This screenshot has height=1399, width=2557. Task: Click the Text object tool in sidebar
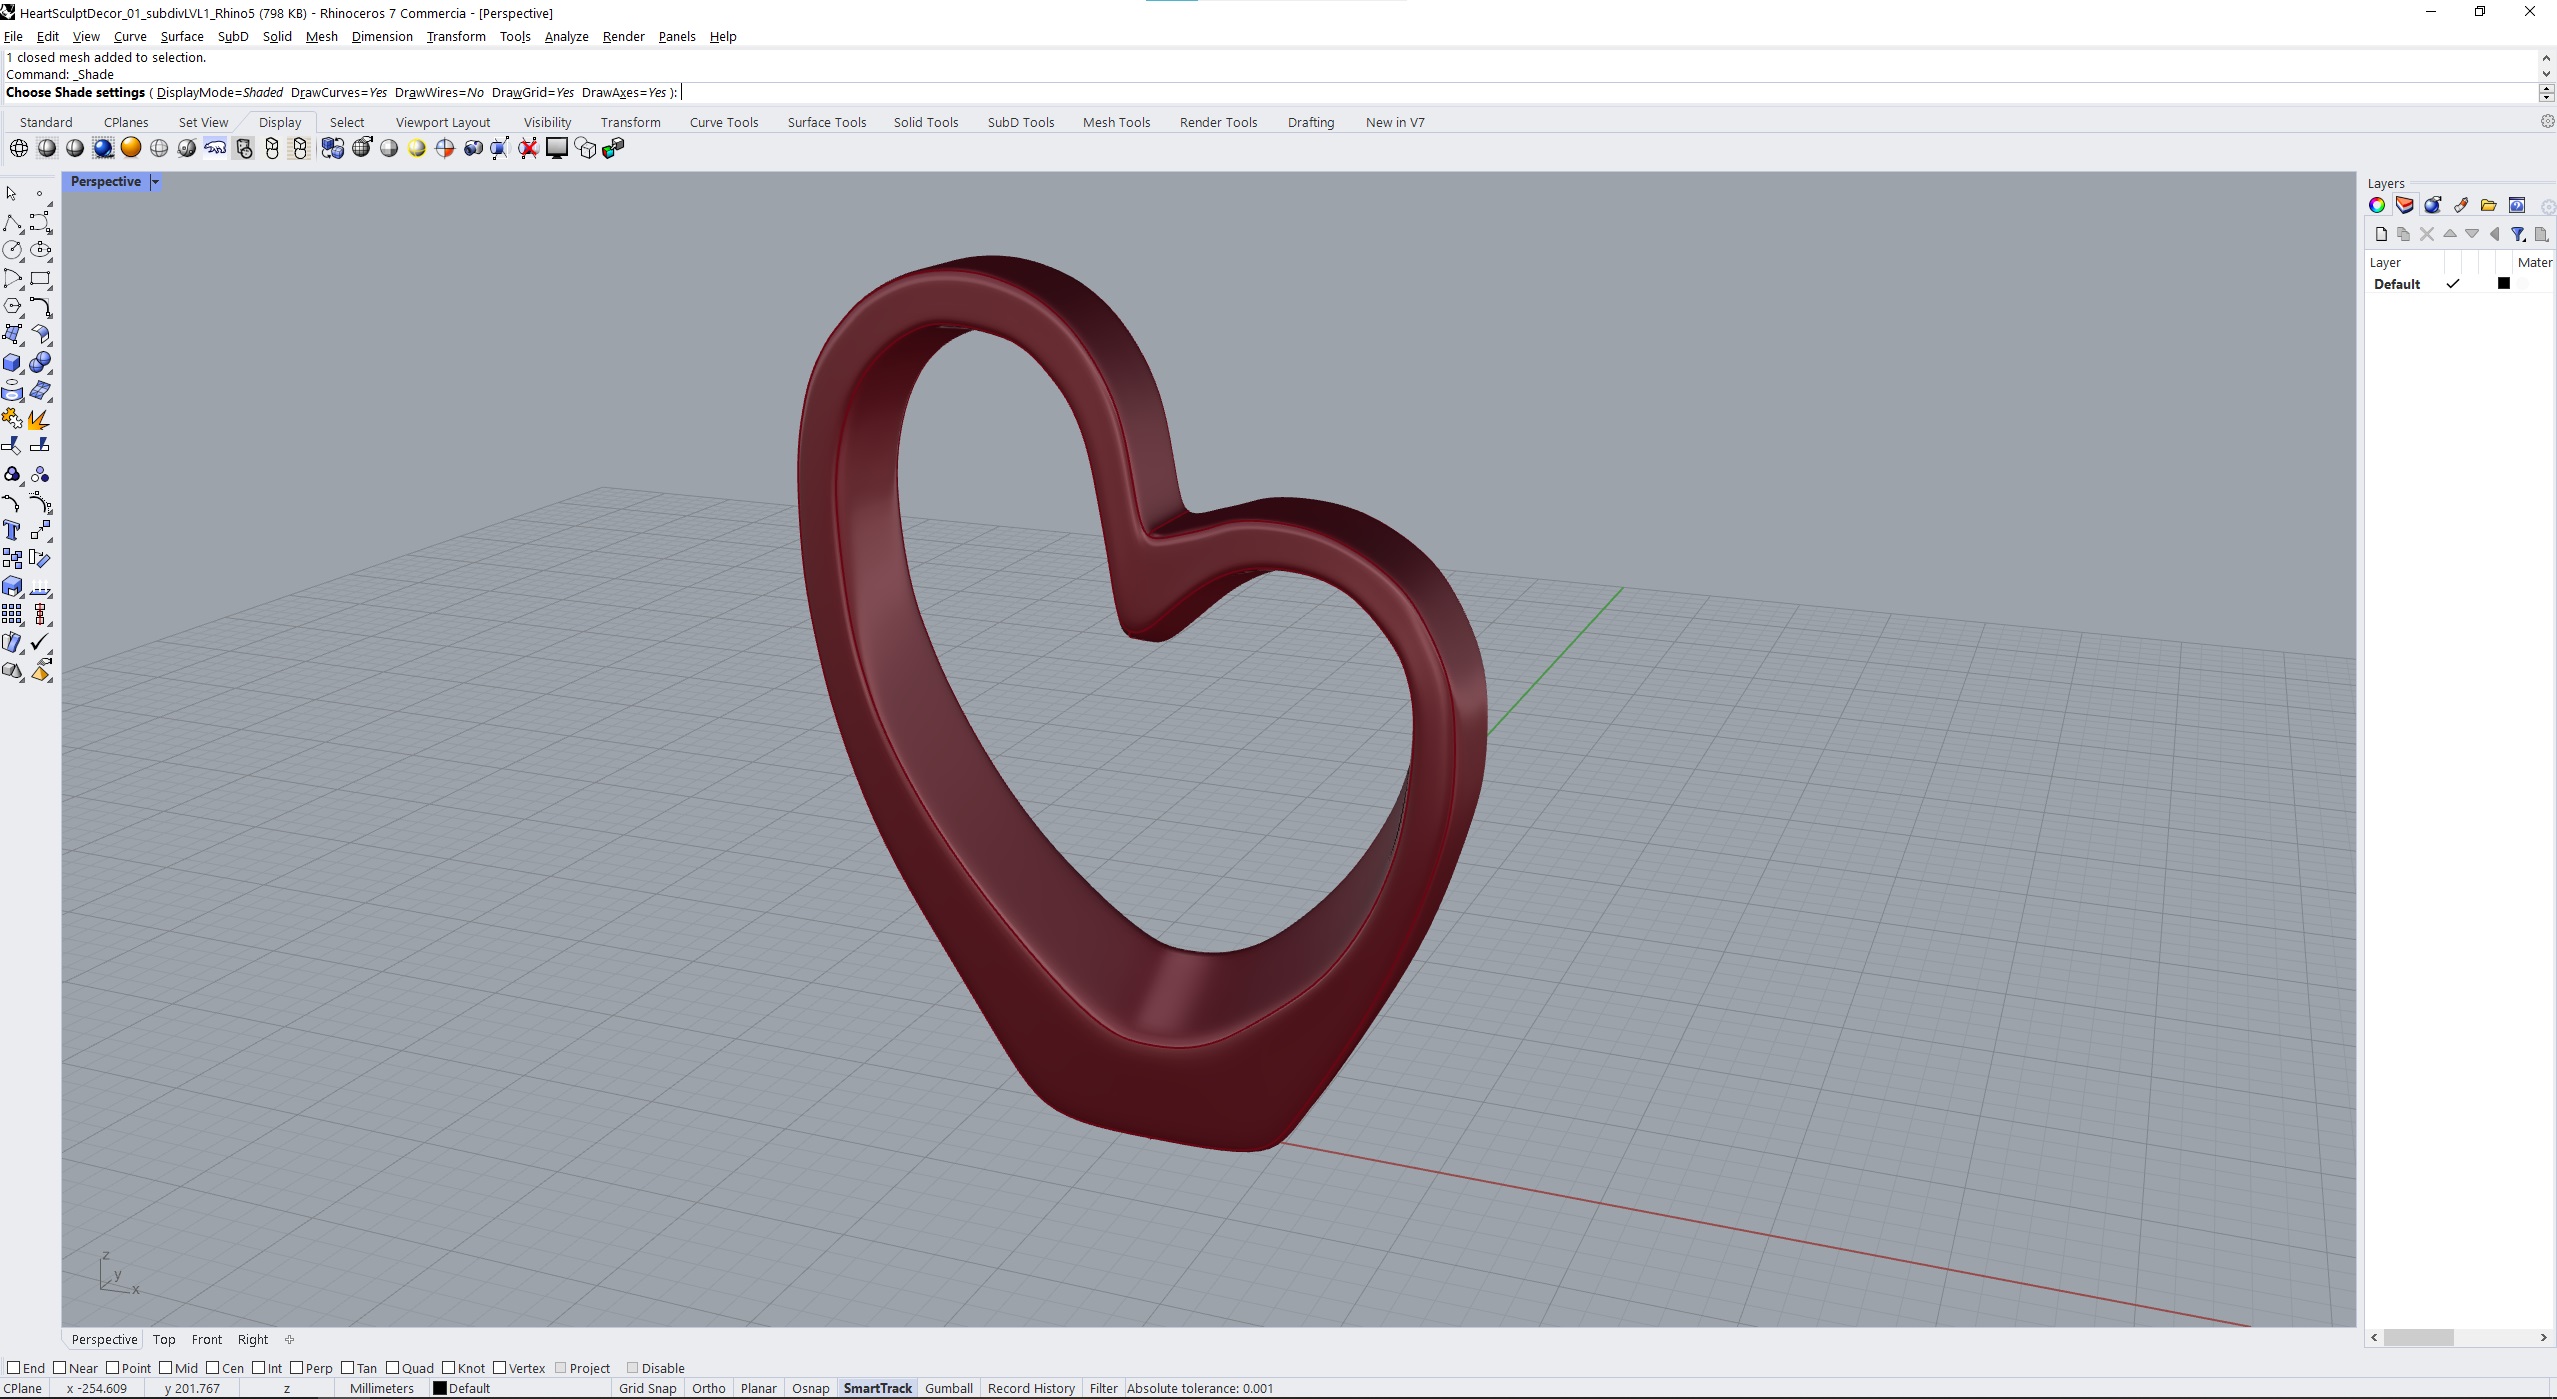coord(13,531)
